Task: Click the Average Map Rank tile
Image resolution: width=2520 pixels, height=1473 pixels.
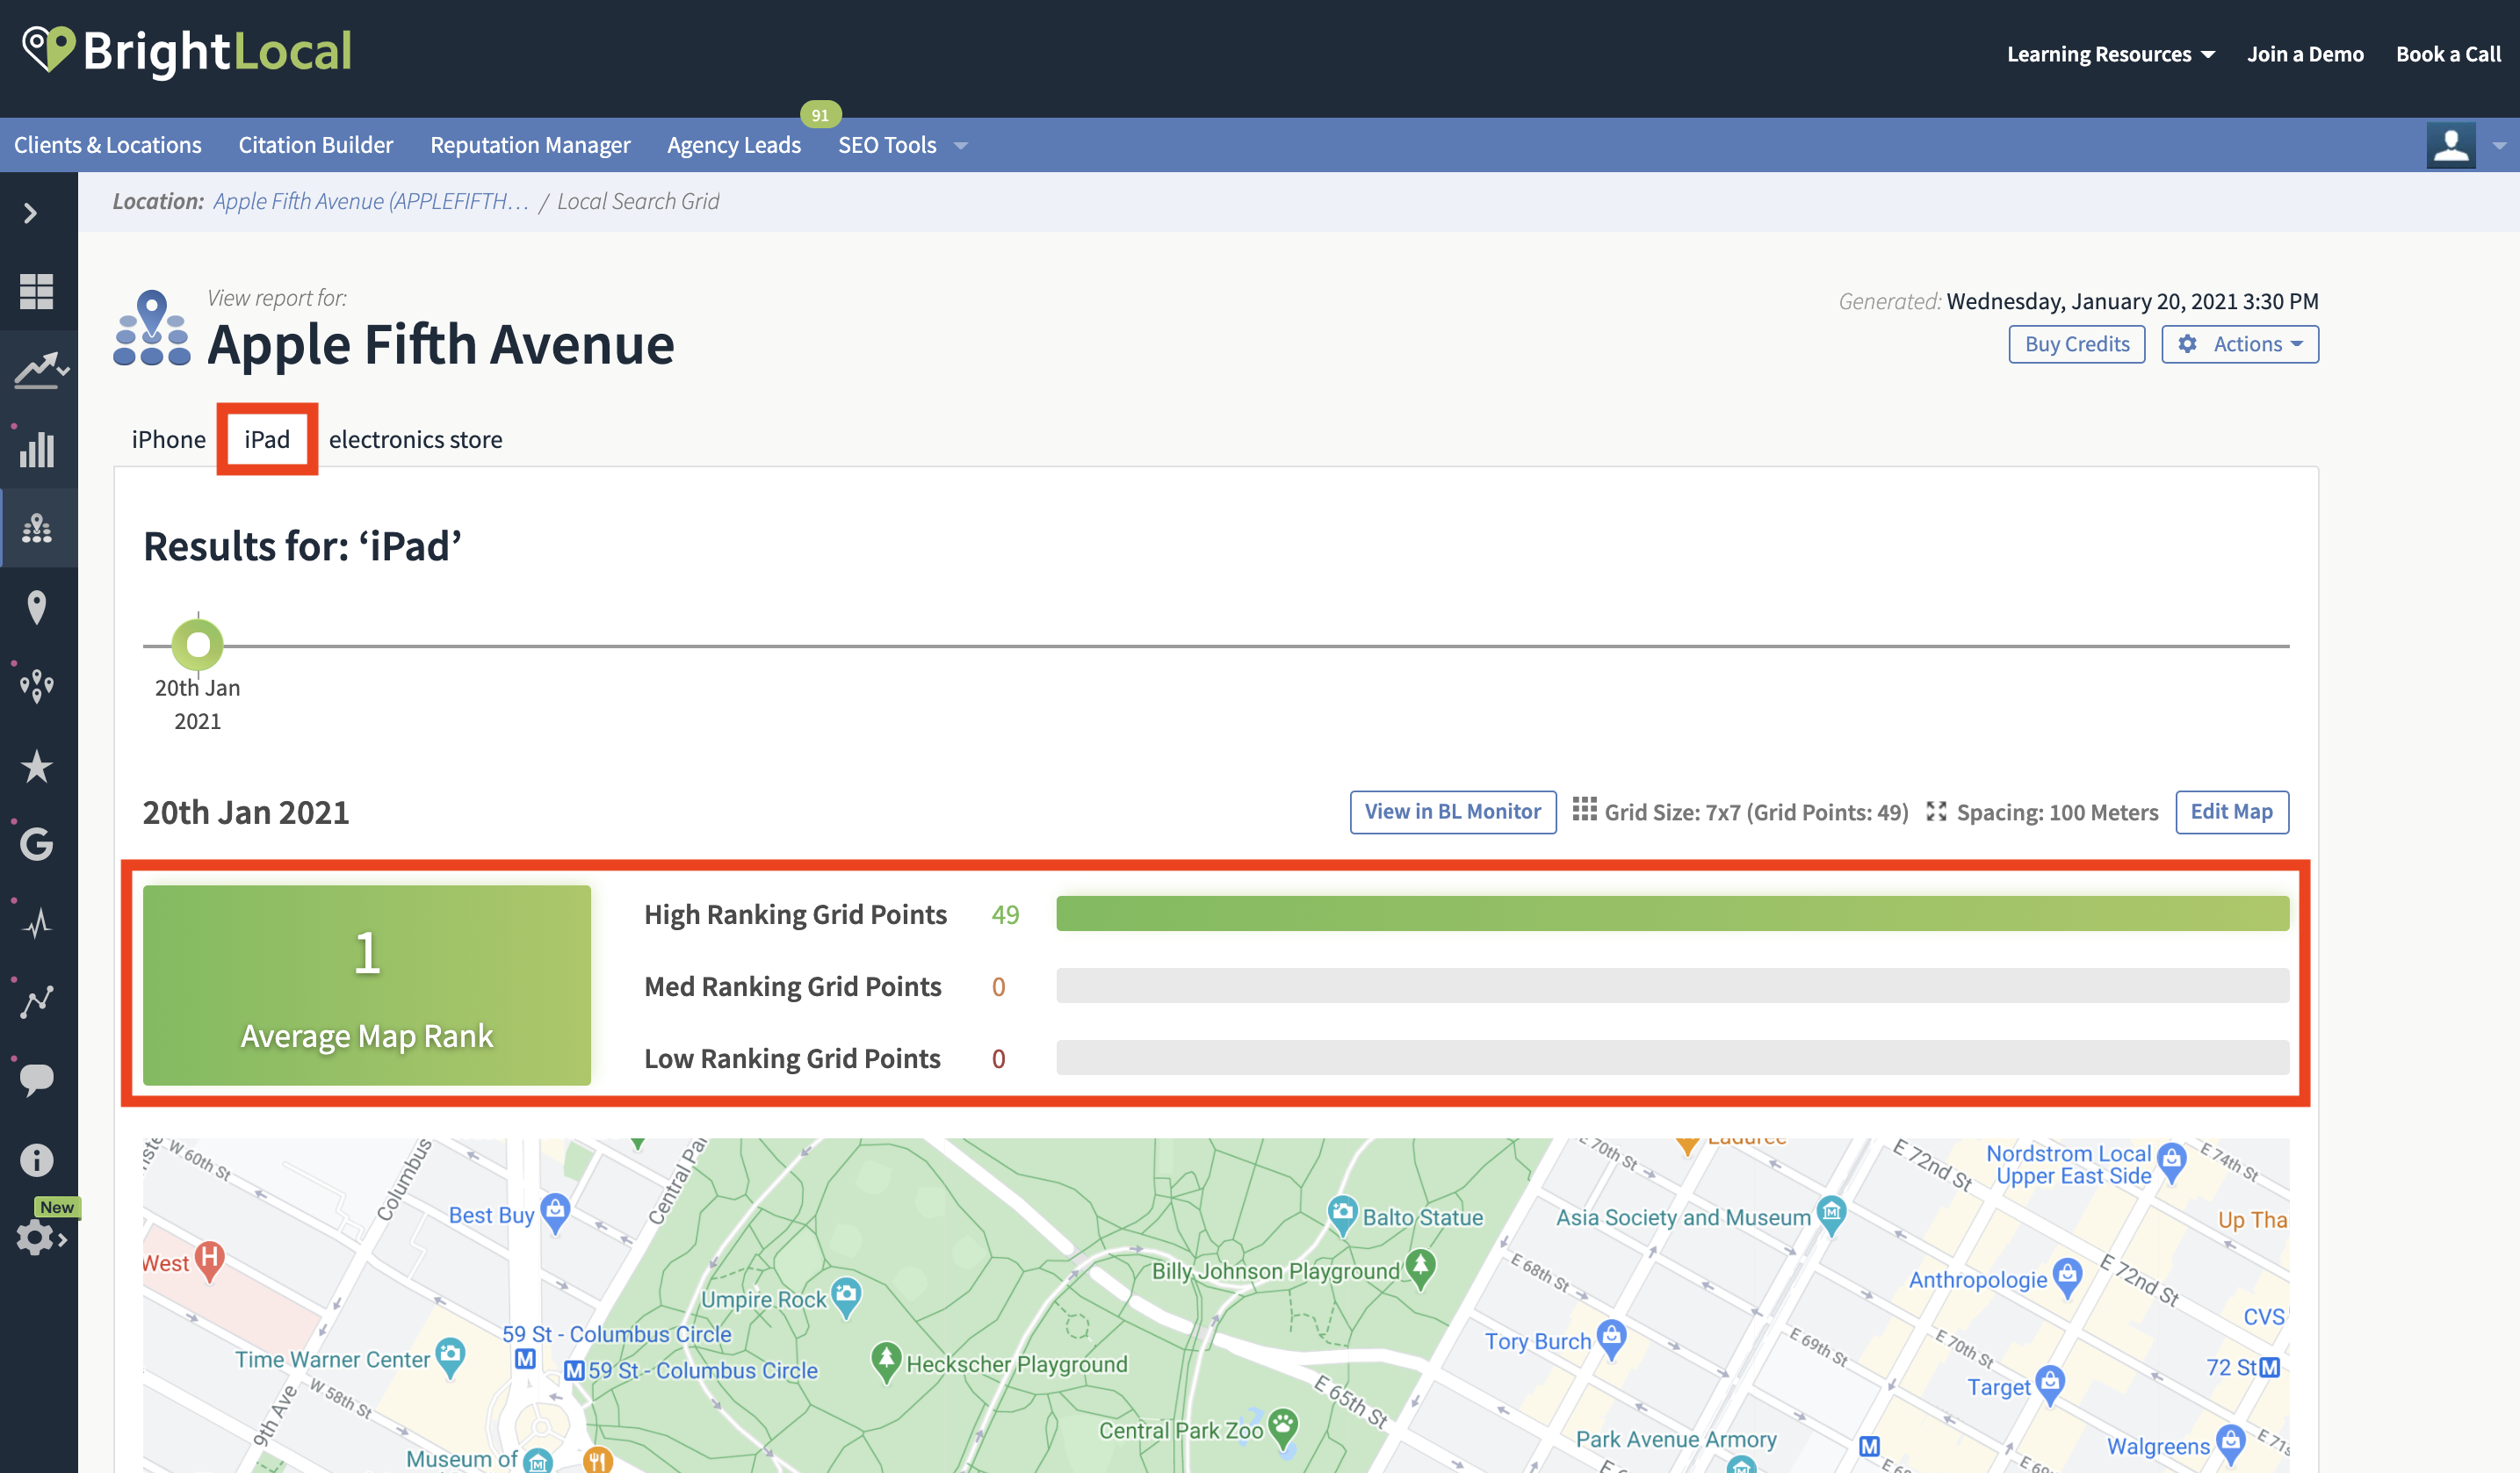Action: pyautogui.click(x=367, y=985)
